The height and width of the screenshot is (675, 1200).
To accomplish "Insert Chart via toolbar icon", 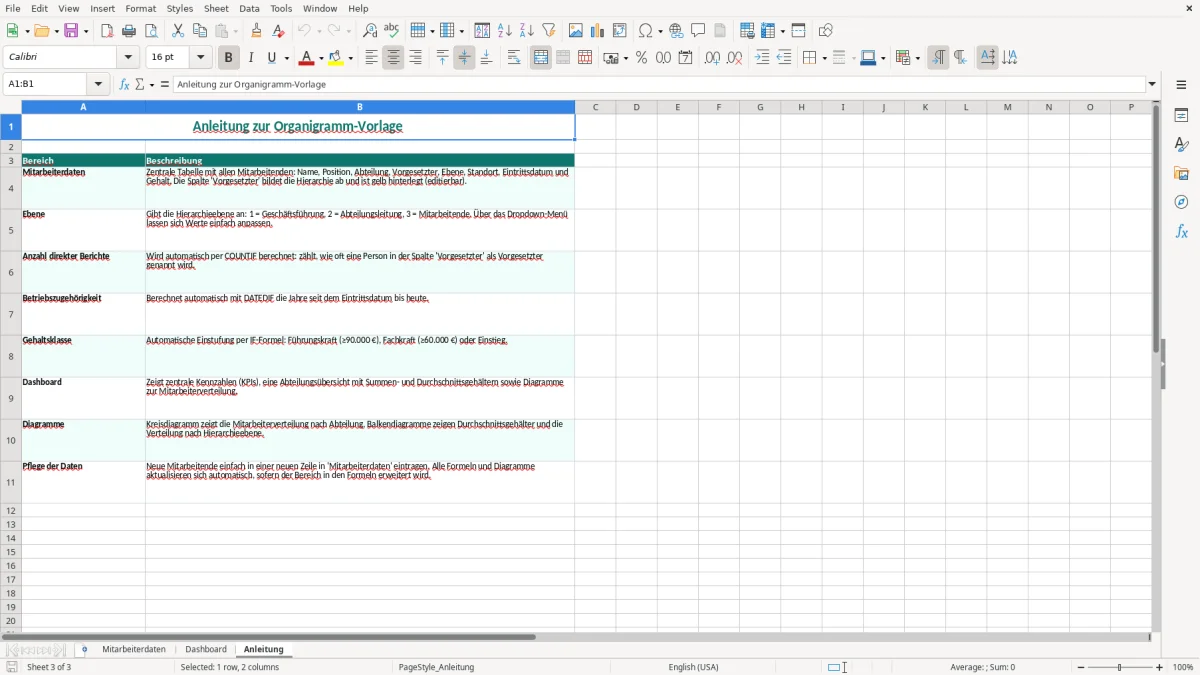I will [x=598, y=31].
